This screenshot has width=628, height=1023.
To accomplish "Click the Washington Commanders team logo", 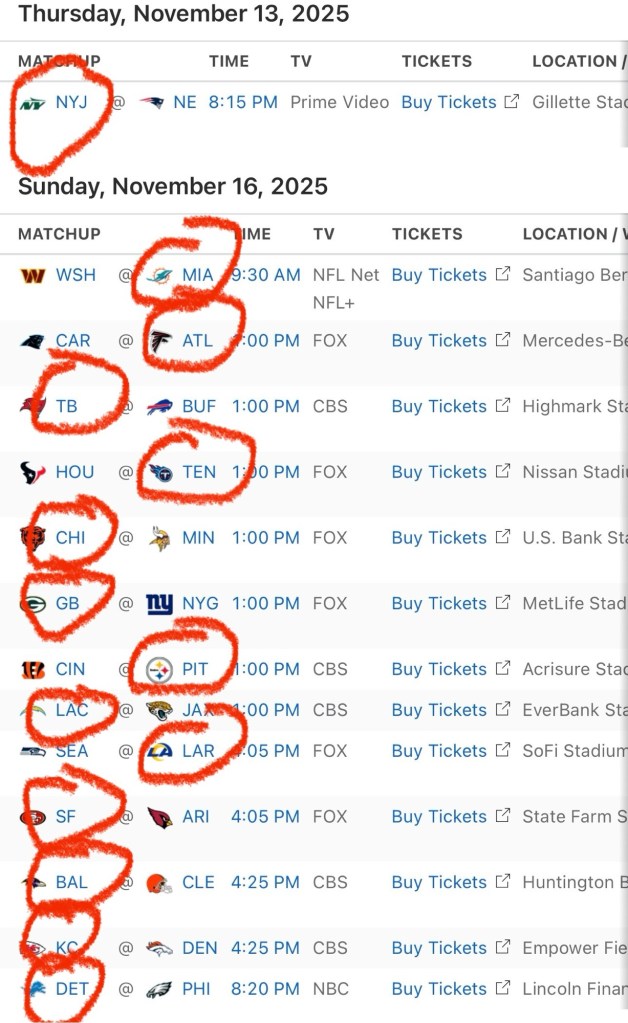I will point(32,275).
